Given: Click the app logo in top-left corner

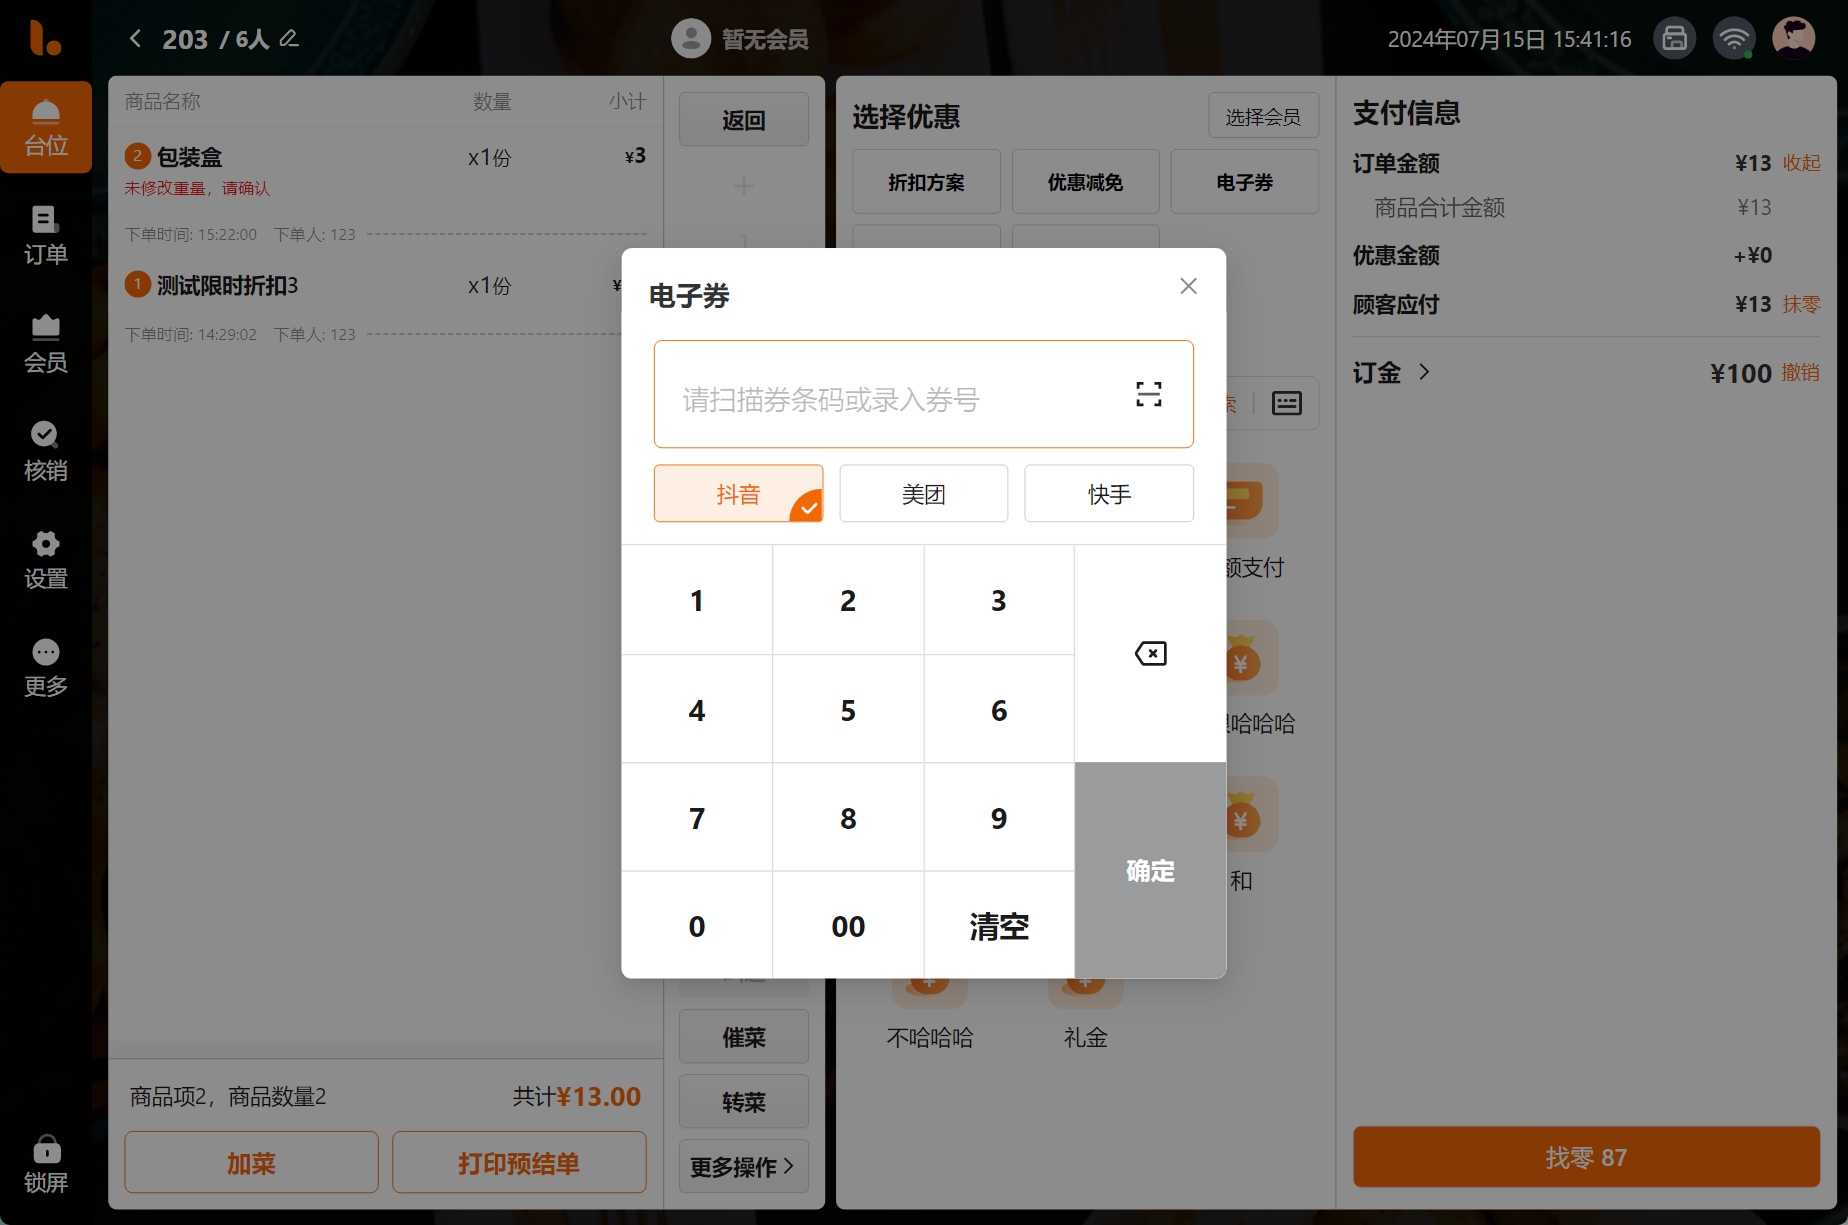Looking at the screenshot, I should 45,38.
